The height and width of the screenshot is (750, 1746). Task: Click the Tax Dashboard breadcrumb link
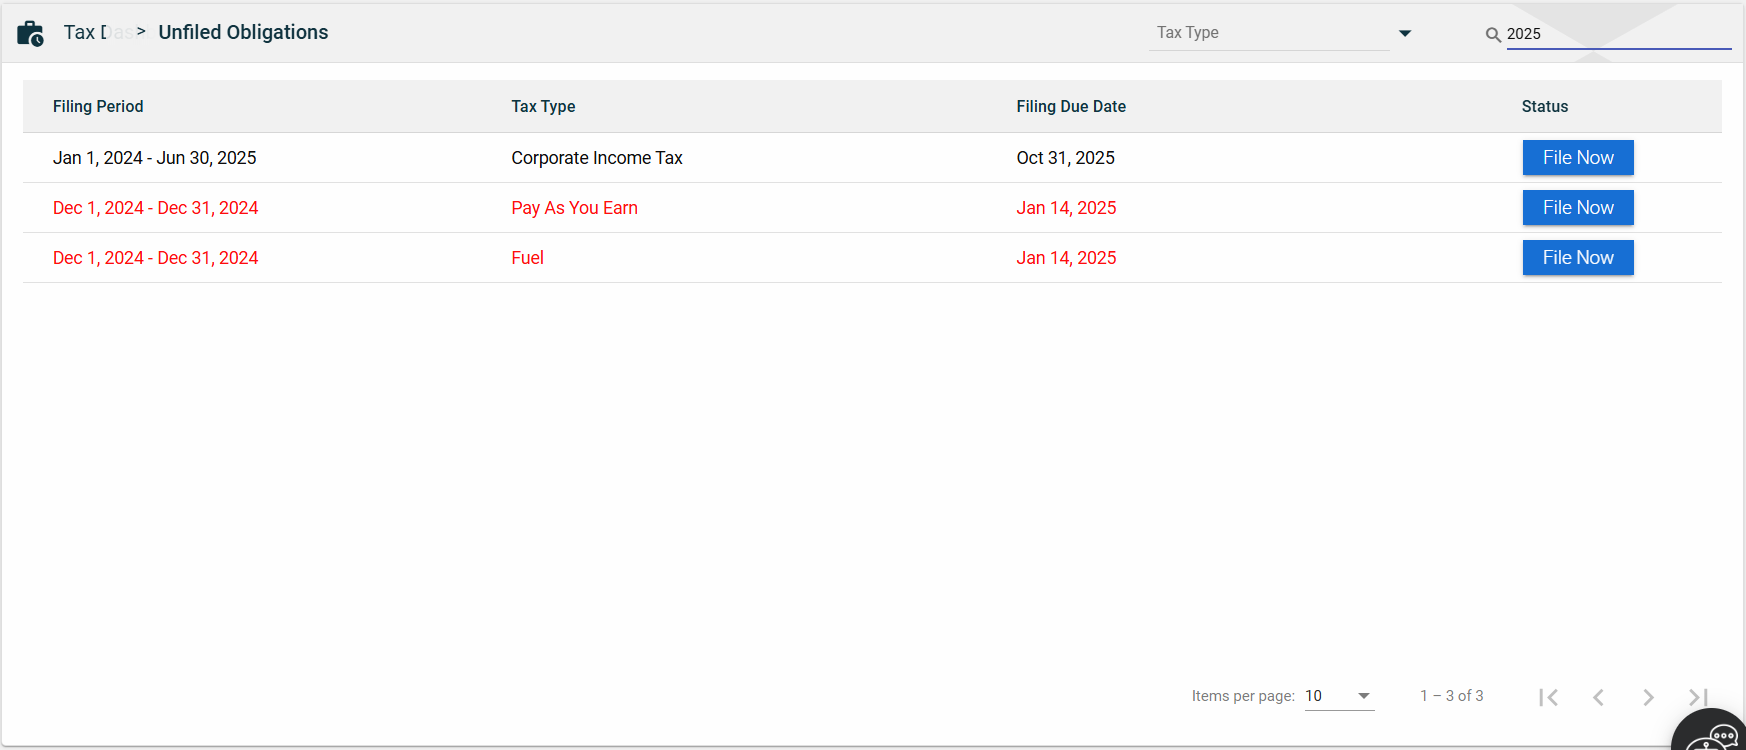pyautogui.click(x=95, y=32)
